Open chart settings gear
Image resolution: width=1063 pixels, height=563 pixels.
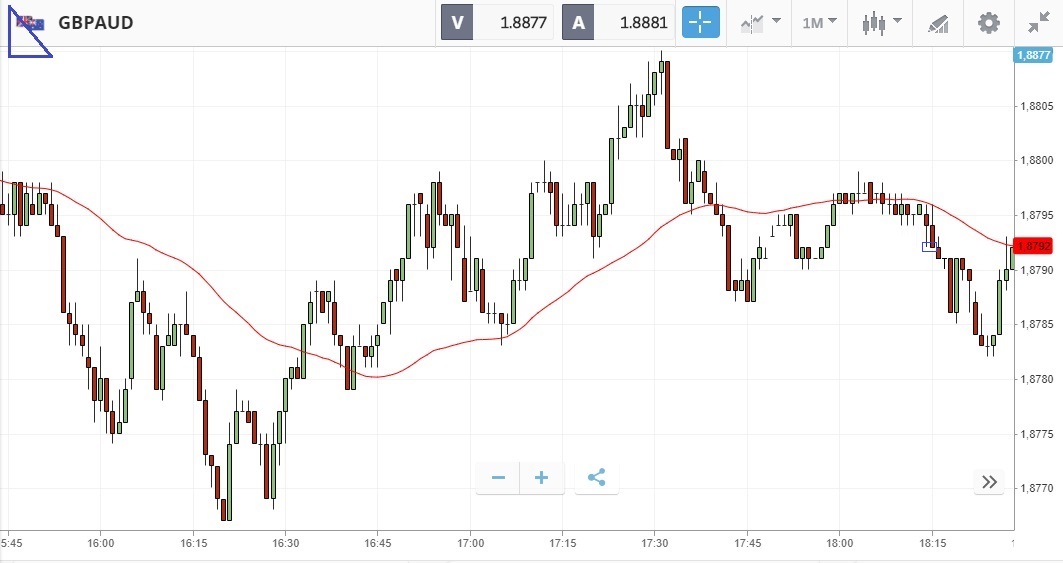tap(989, 22)
